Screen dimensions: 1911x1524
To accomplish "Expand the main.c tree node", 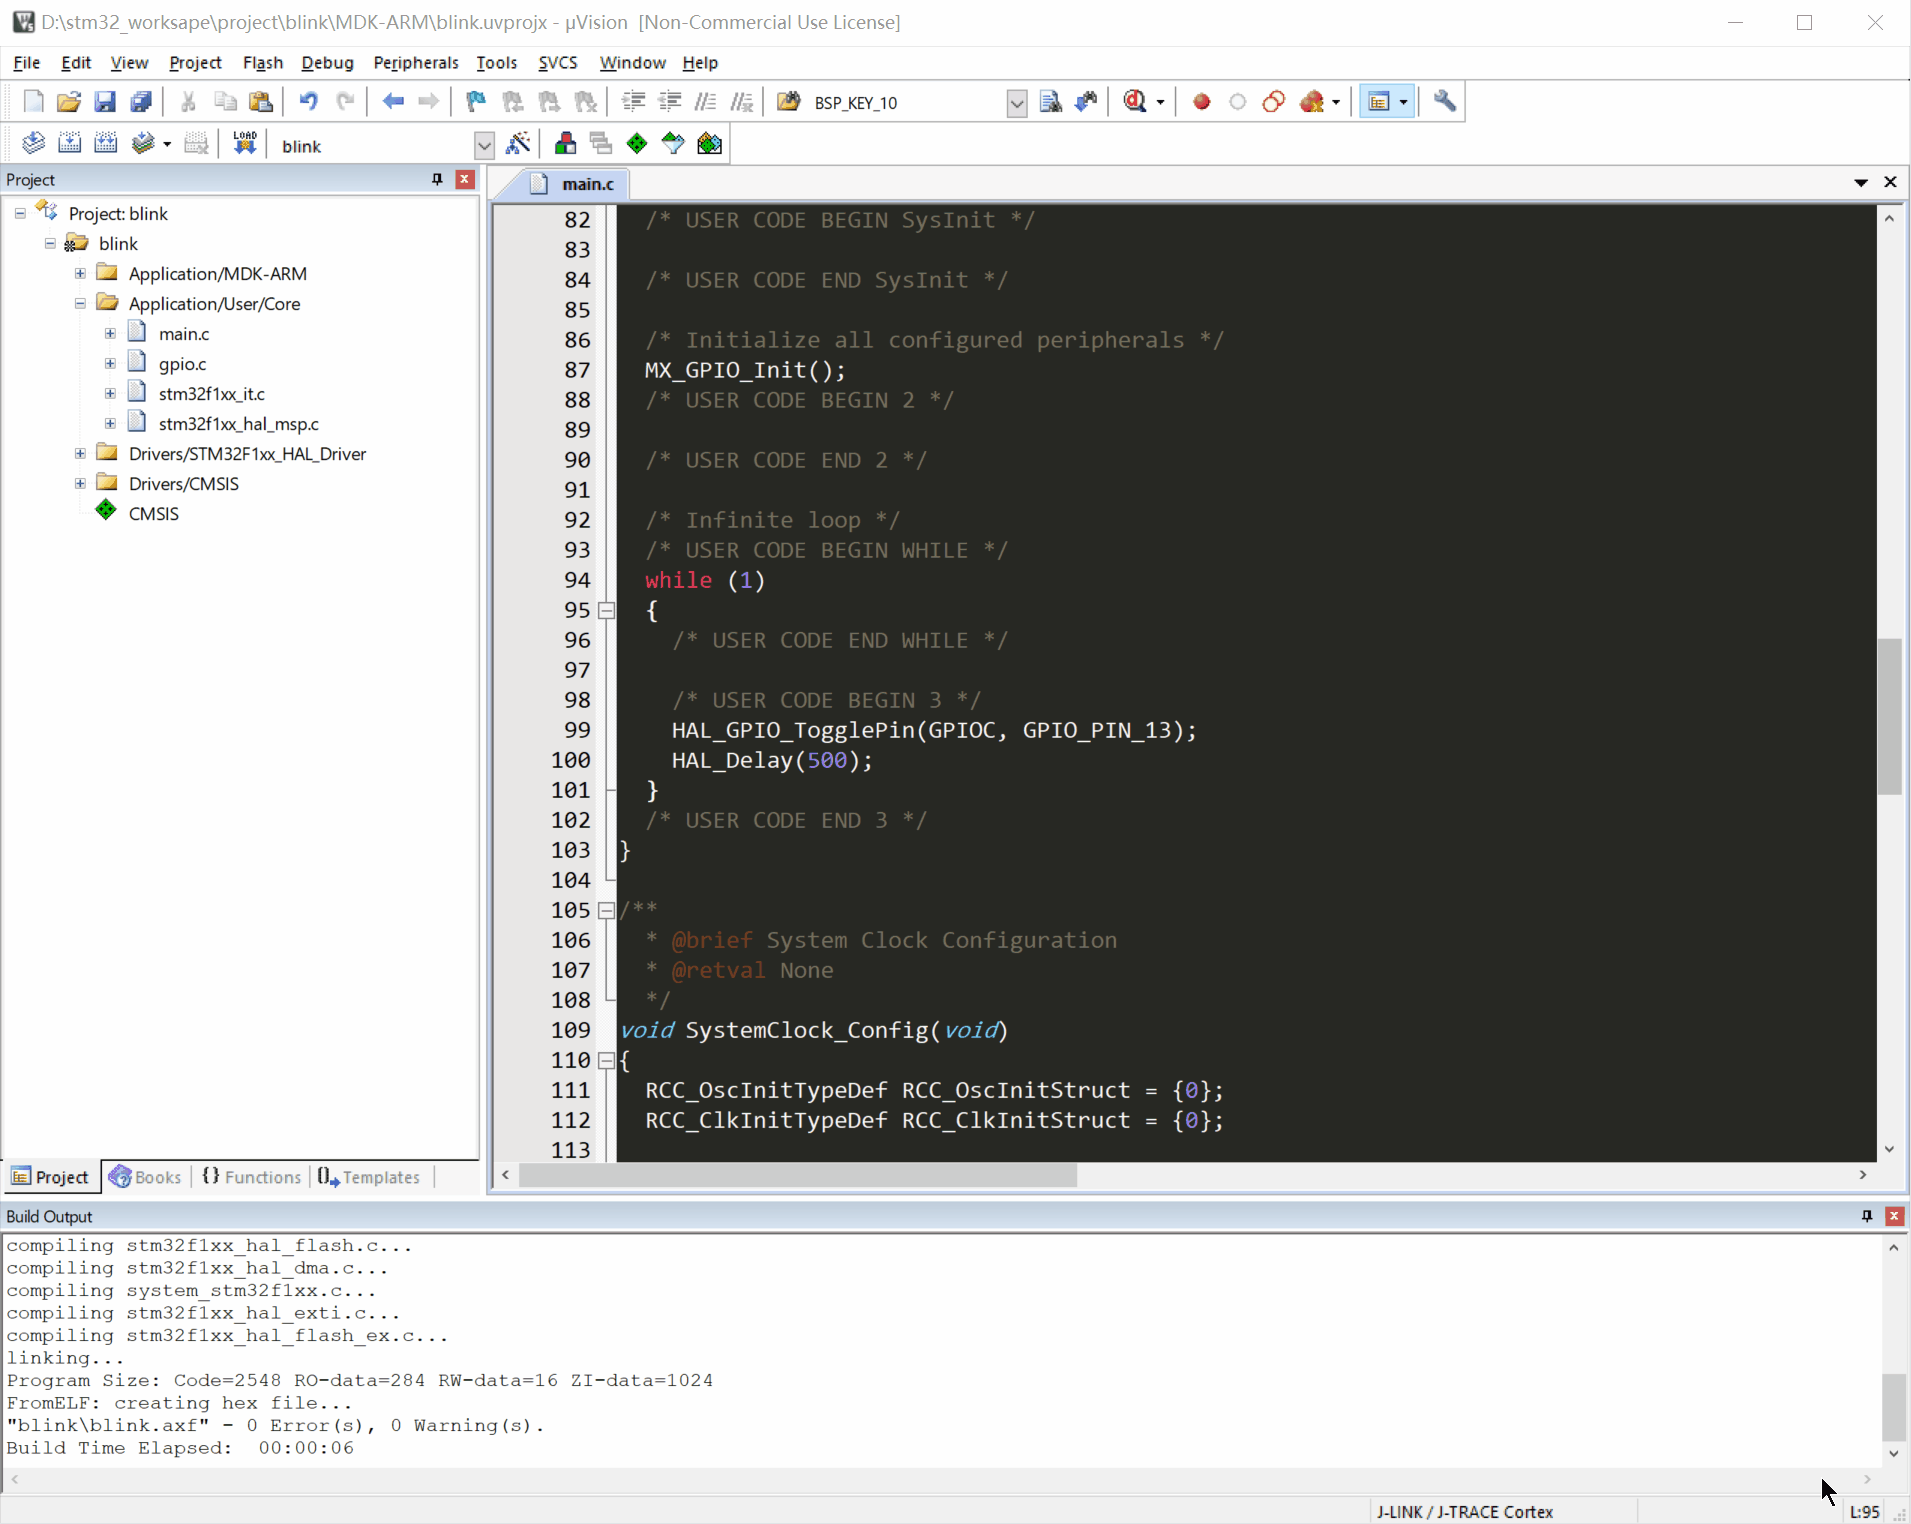I will coord(110,333).
